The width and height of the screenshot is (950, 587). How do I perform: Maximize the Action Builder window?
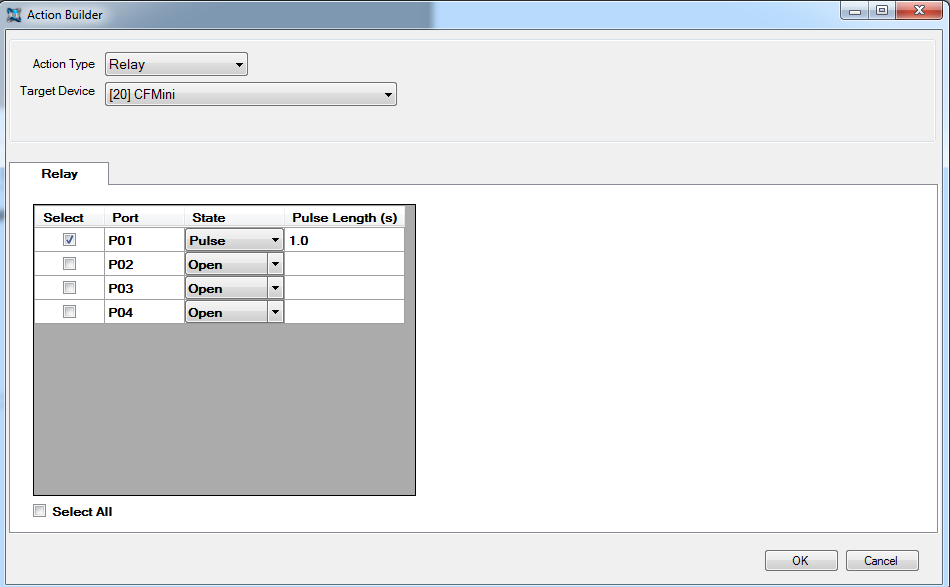click(882, 11)
